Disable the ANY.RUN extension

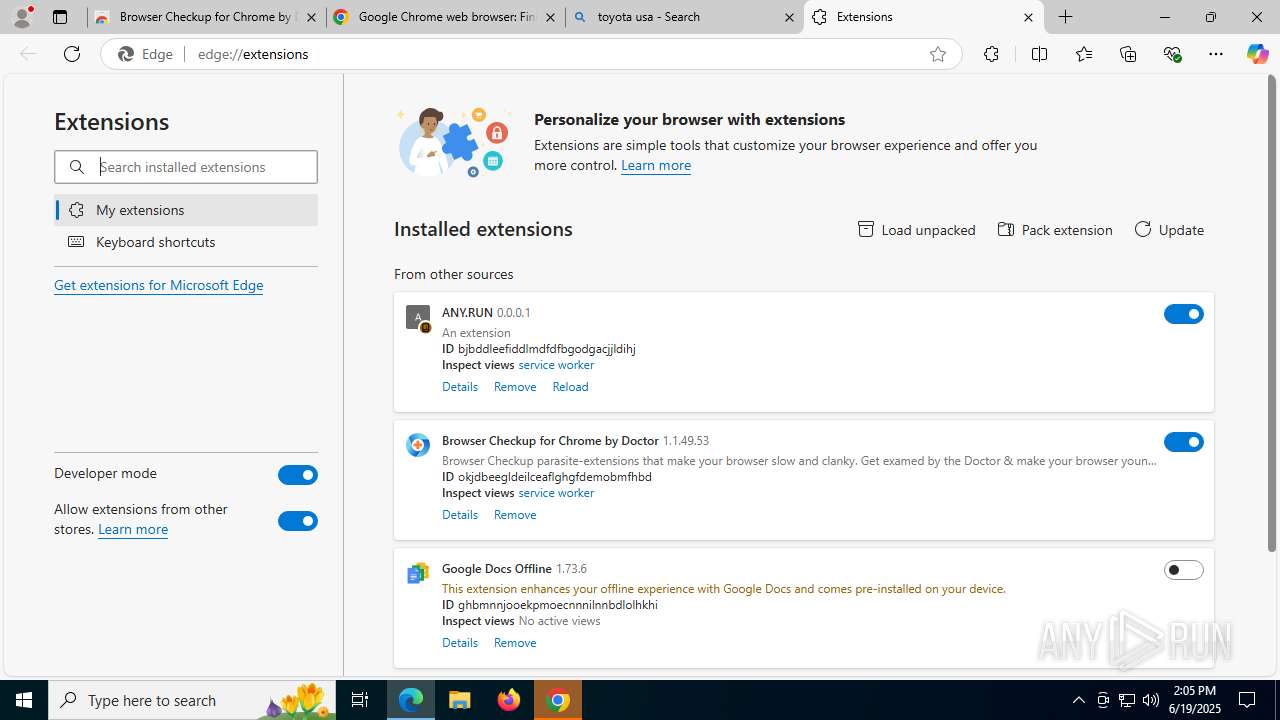(1184, 314)
